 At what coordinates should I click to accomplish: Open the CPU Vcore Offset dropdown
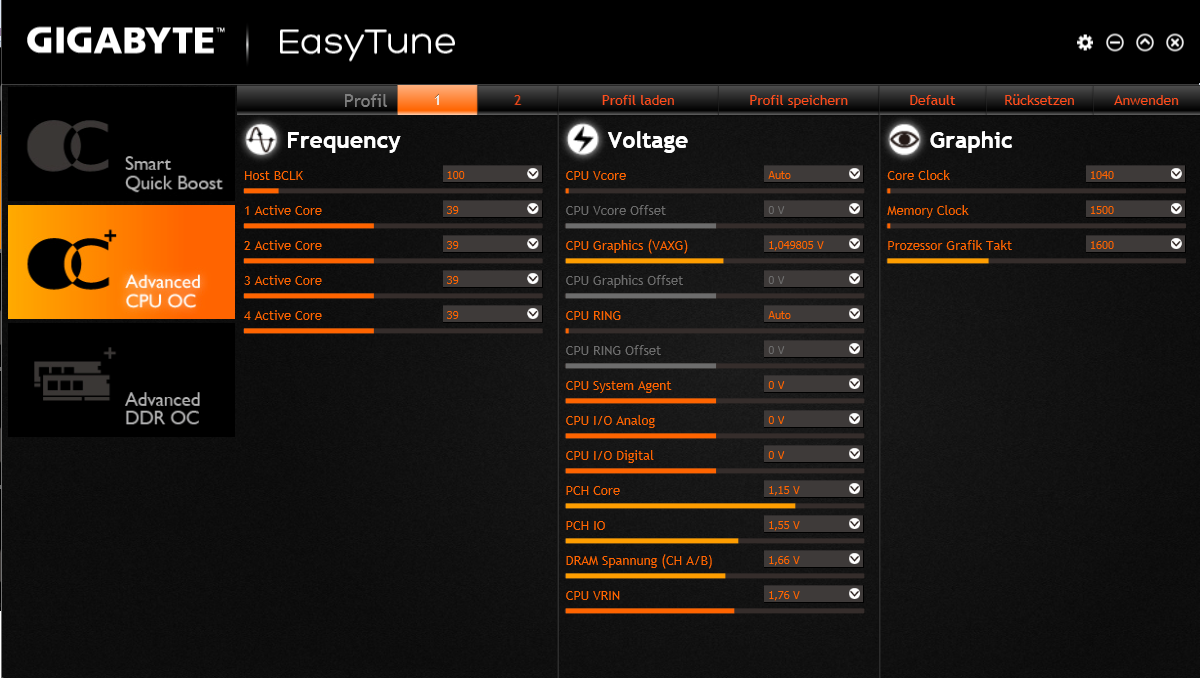(813, 210)
